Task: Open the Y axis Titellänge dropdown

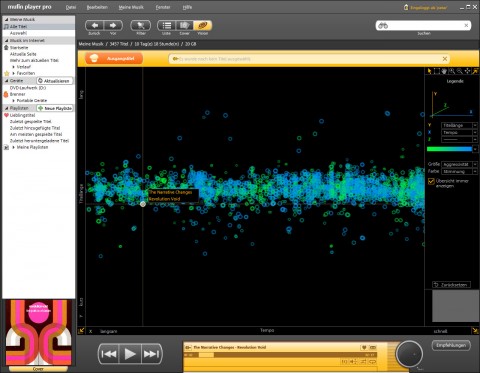Action: [459, 125]
